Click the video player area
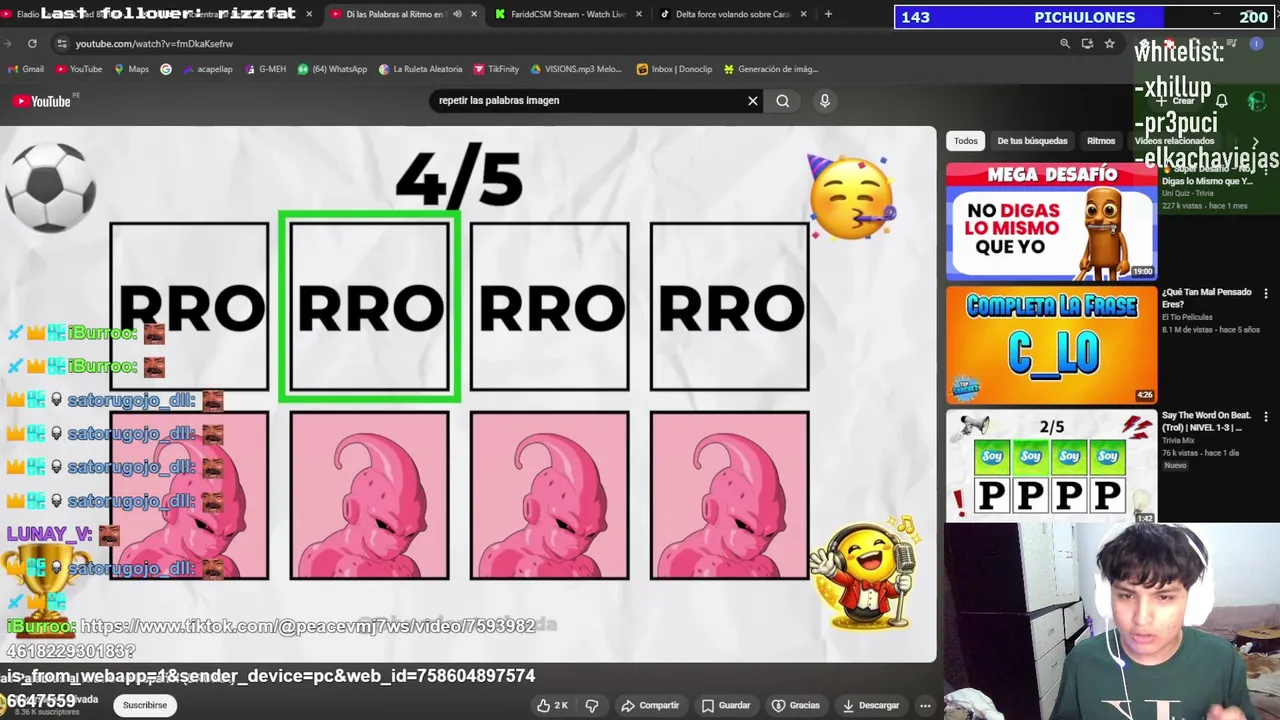1280x720 pixels. [x=468, y=393]
